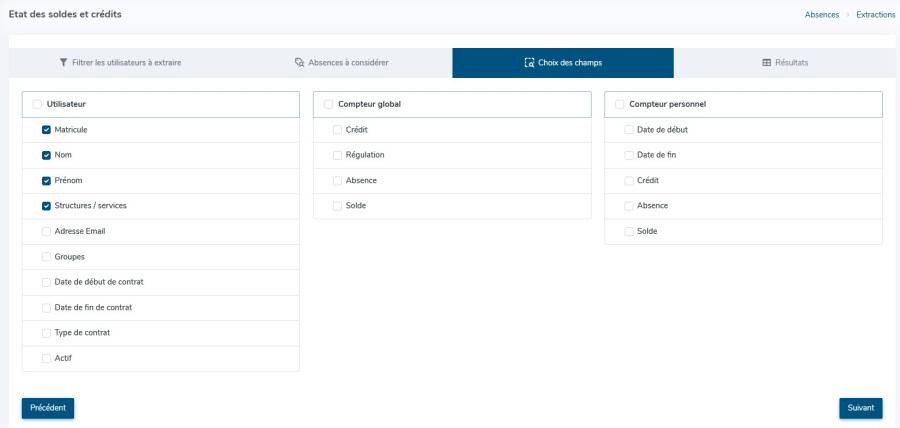Tick the Compteur personnel header checkbox

(x=620, y=104)
